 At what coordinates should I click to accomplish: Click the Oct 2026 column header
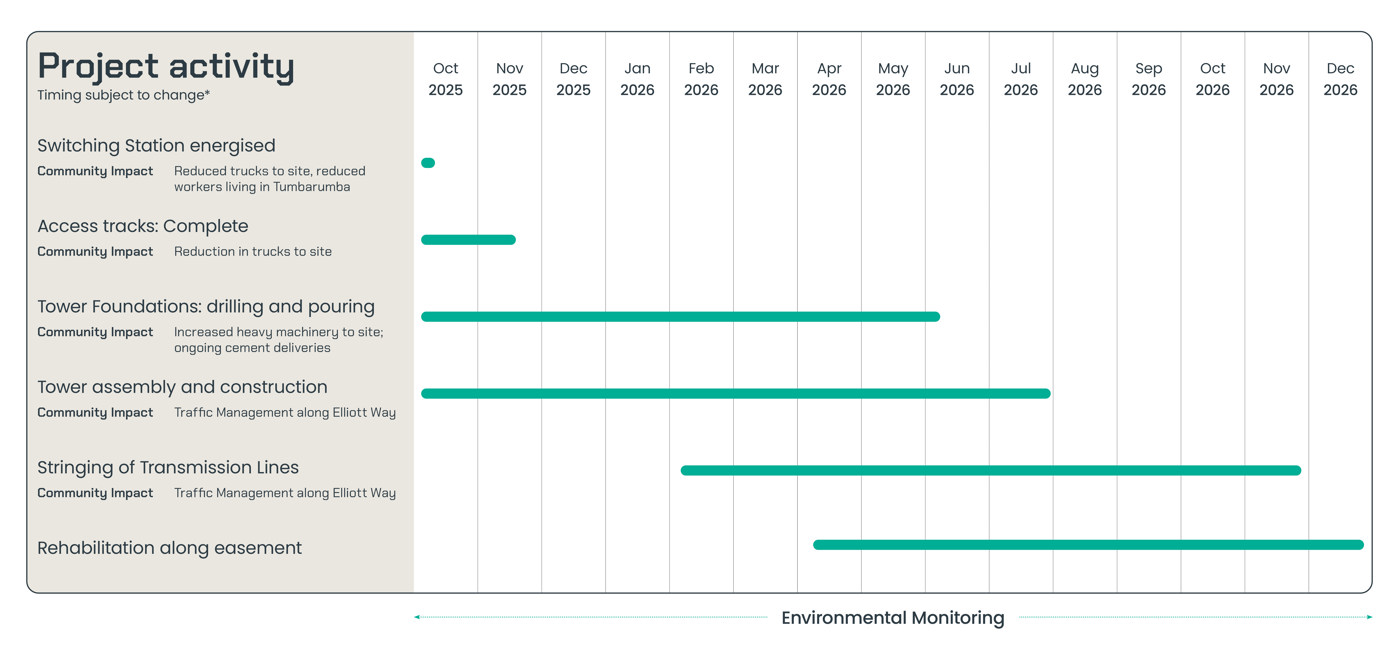coord(1213,79)
